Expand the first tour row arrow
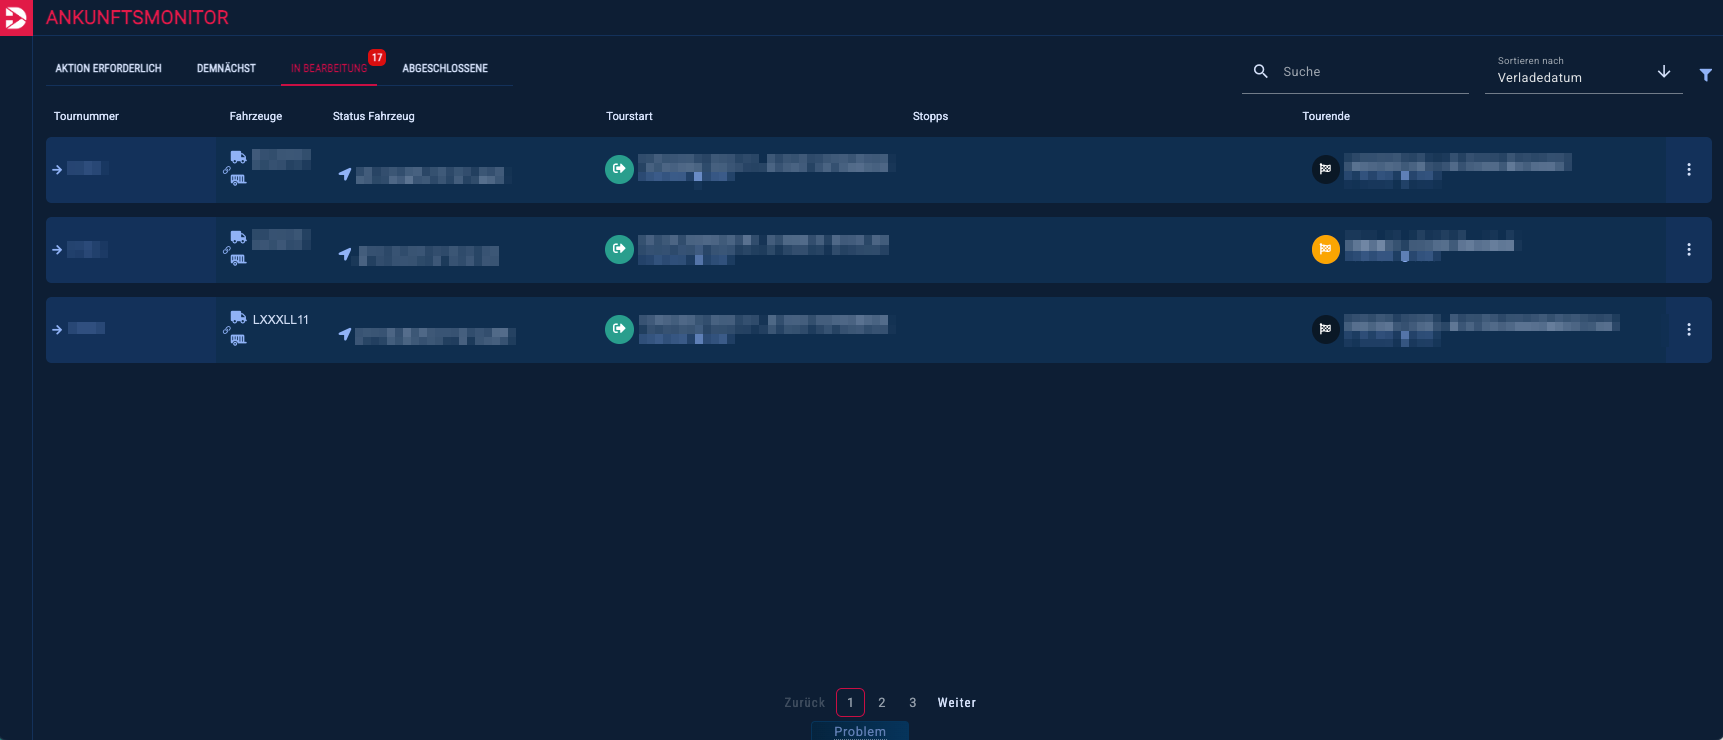 [x=57, y=170]
